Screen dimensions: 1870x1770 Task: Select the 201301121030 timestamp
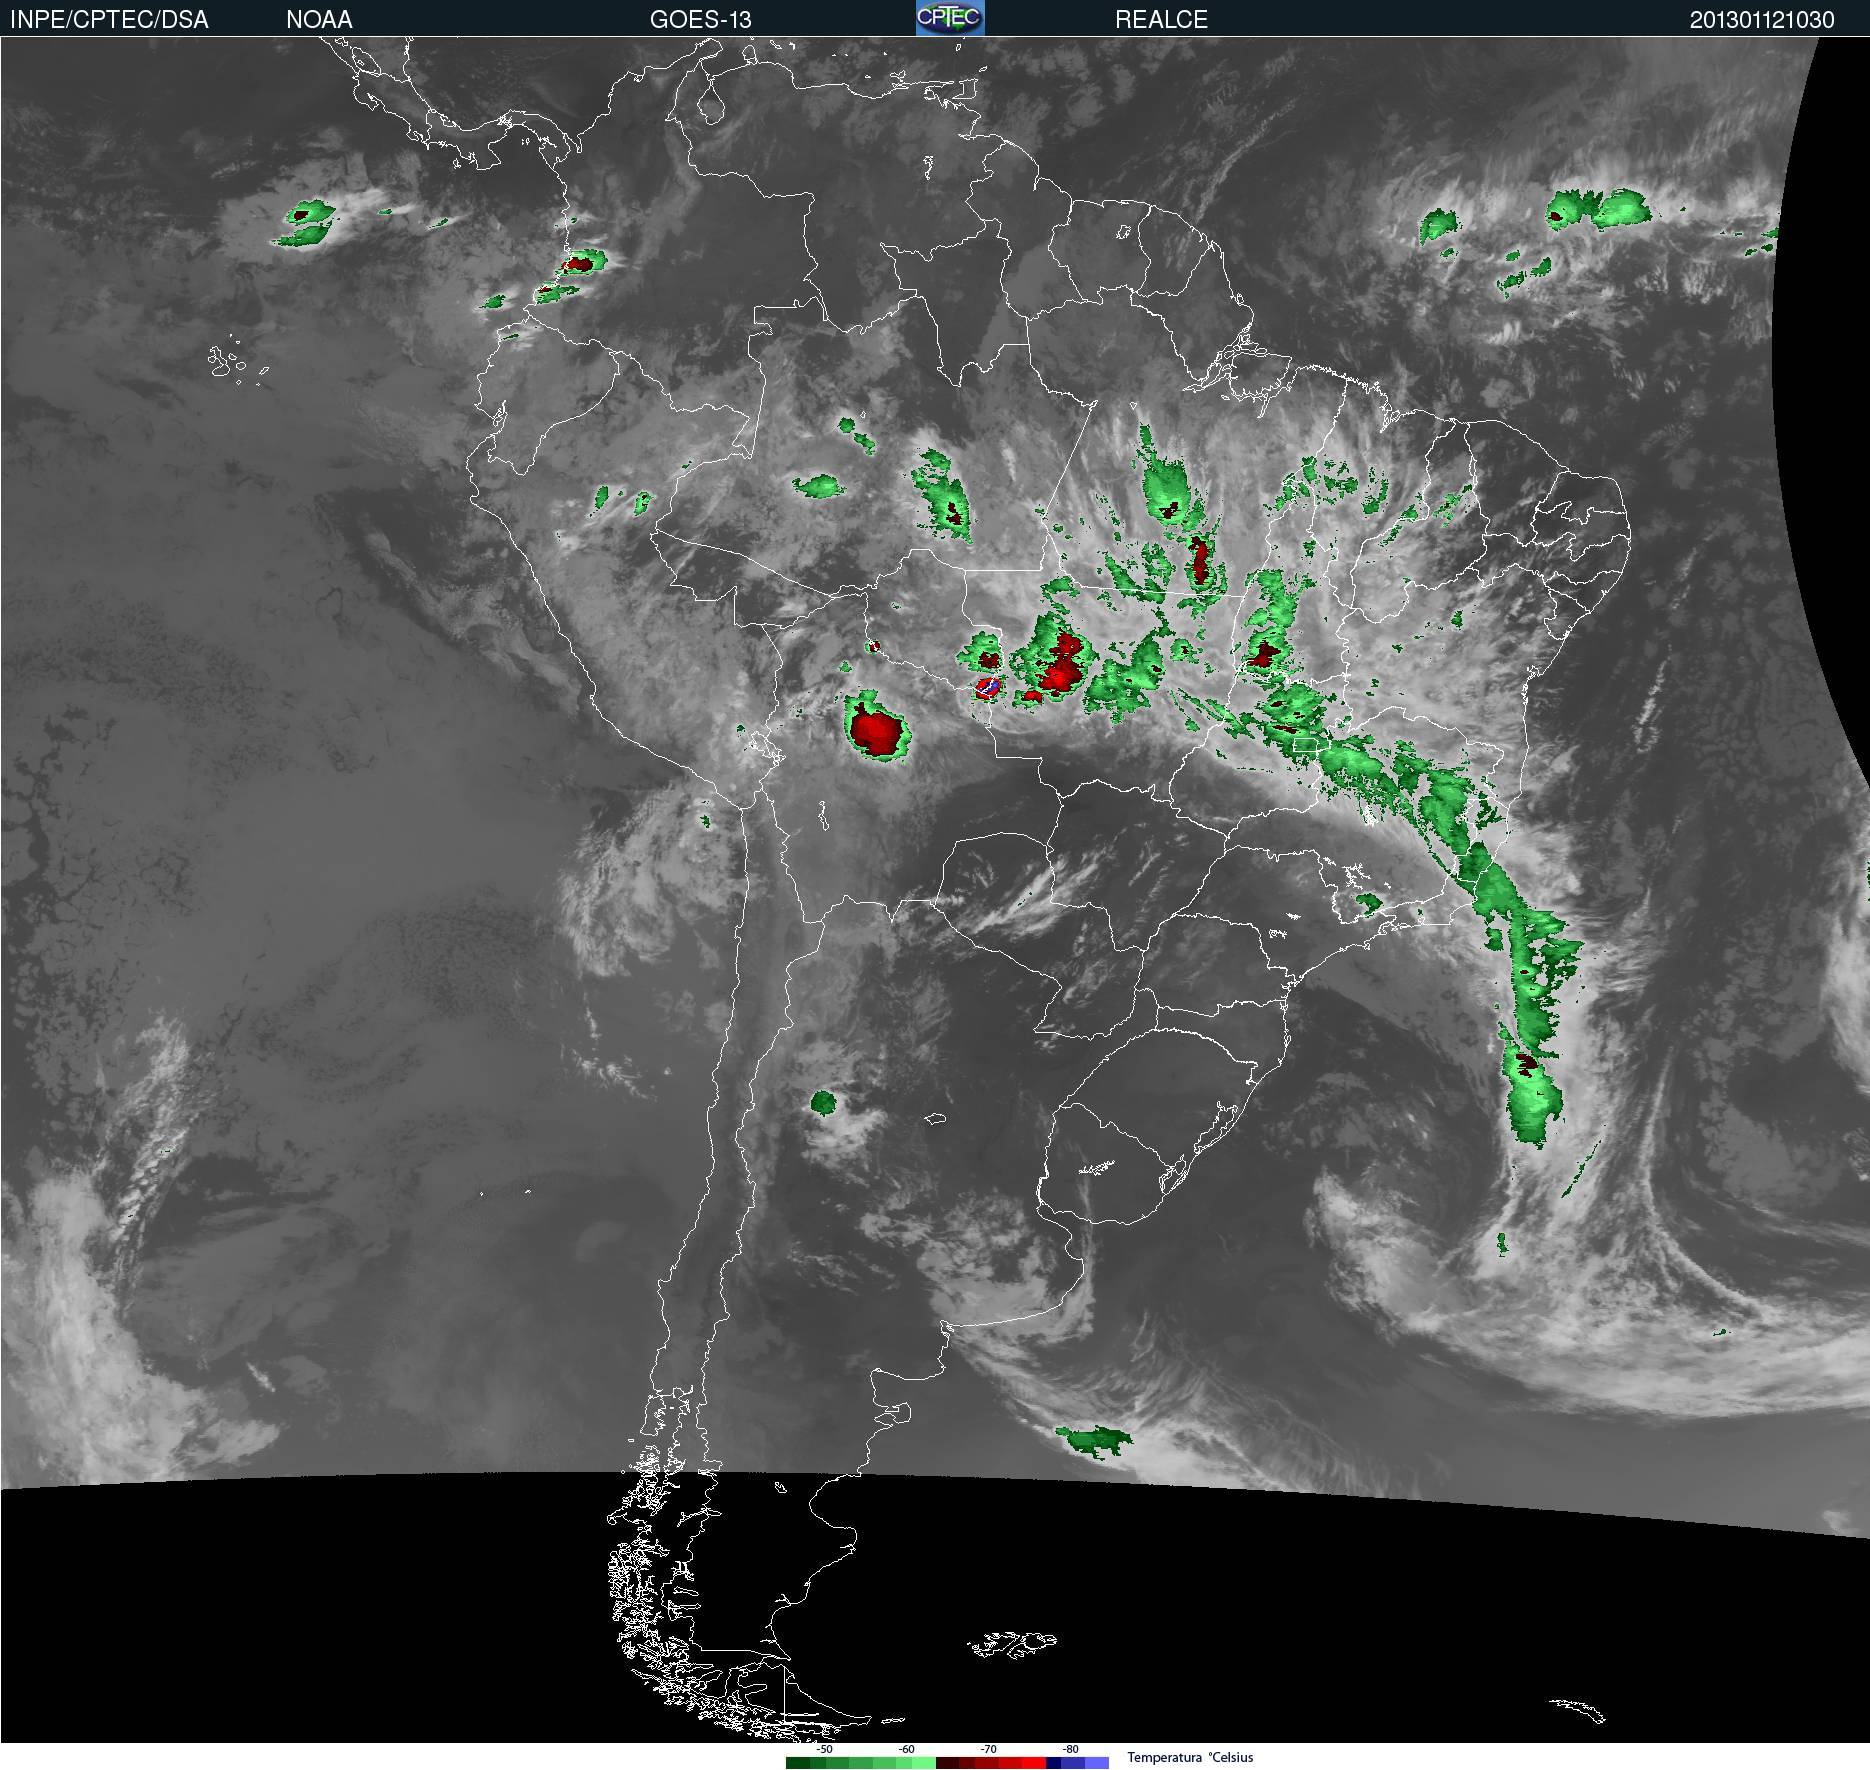pos(1762,19)
